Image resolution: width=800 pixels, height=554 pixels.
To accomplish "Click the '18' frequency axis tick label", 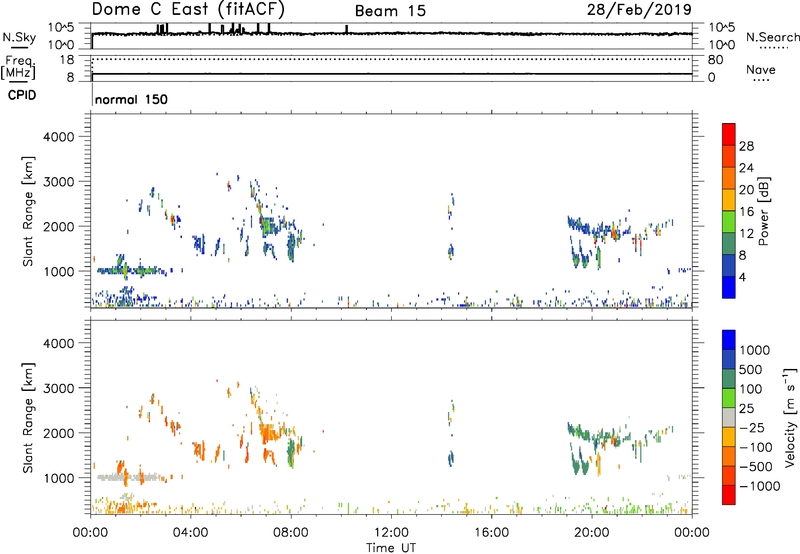I will point(67,60).
